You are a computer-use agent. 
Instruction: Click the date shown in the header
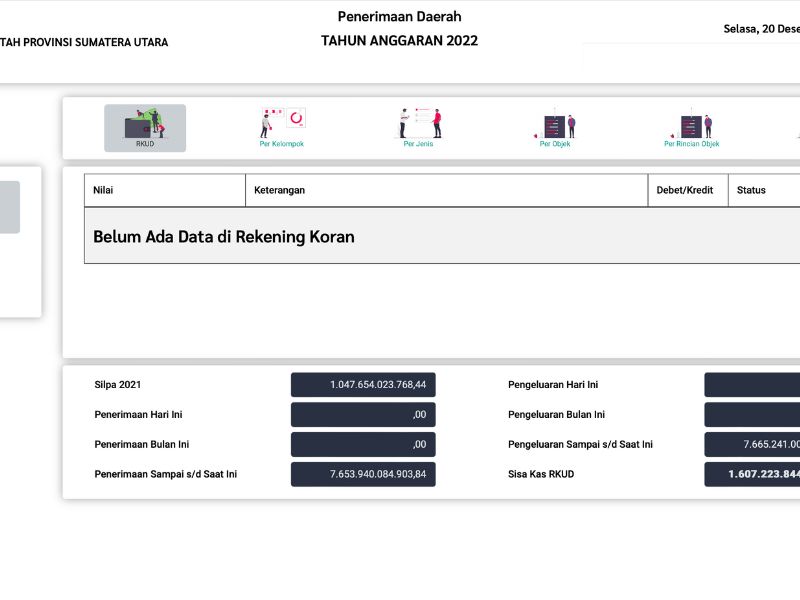pos(761,29)
